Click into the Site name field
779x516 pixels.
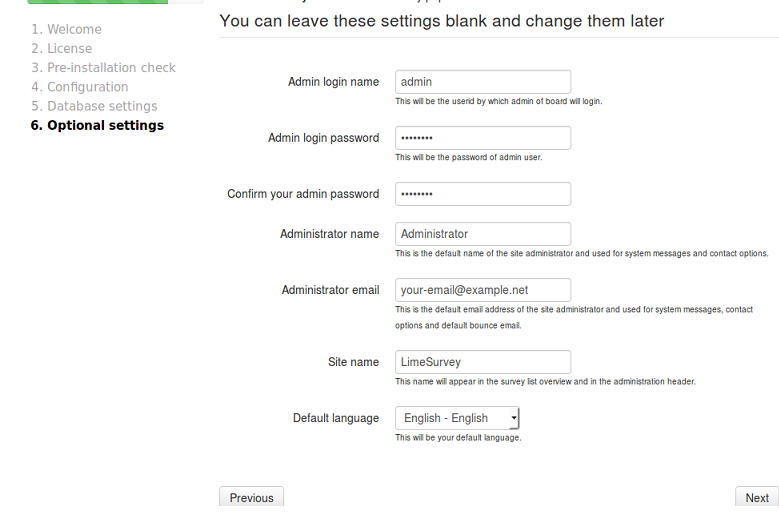(483, 362)
